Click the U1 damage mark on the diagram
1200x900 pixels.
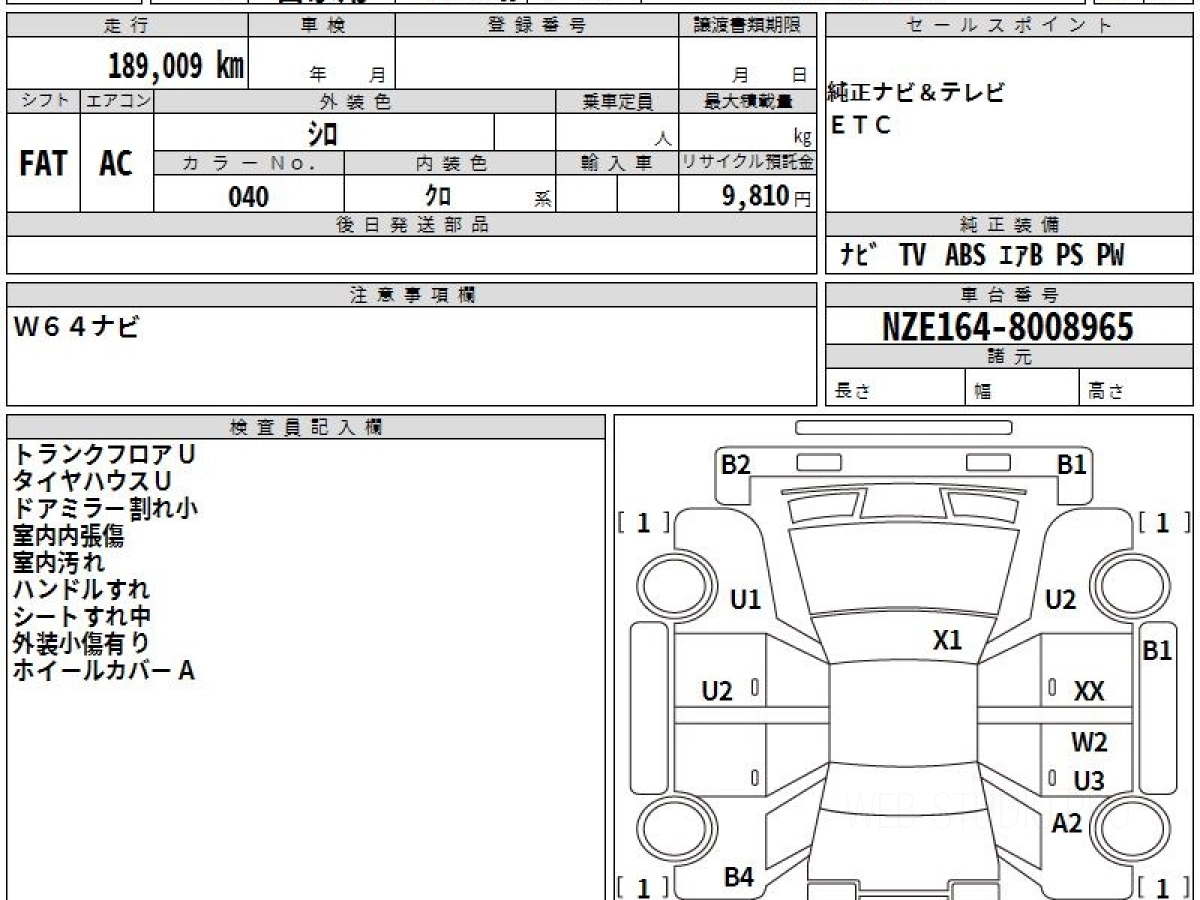[746, 600]
